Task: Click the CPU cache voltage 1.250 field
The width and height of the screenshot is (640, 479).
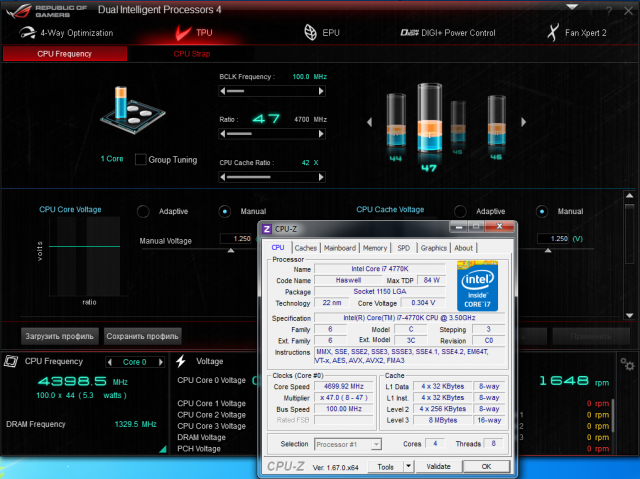Action: pos(553,239)
